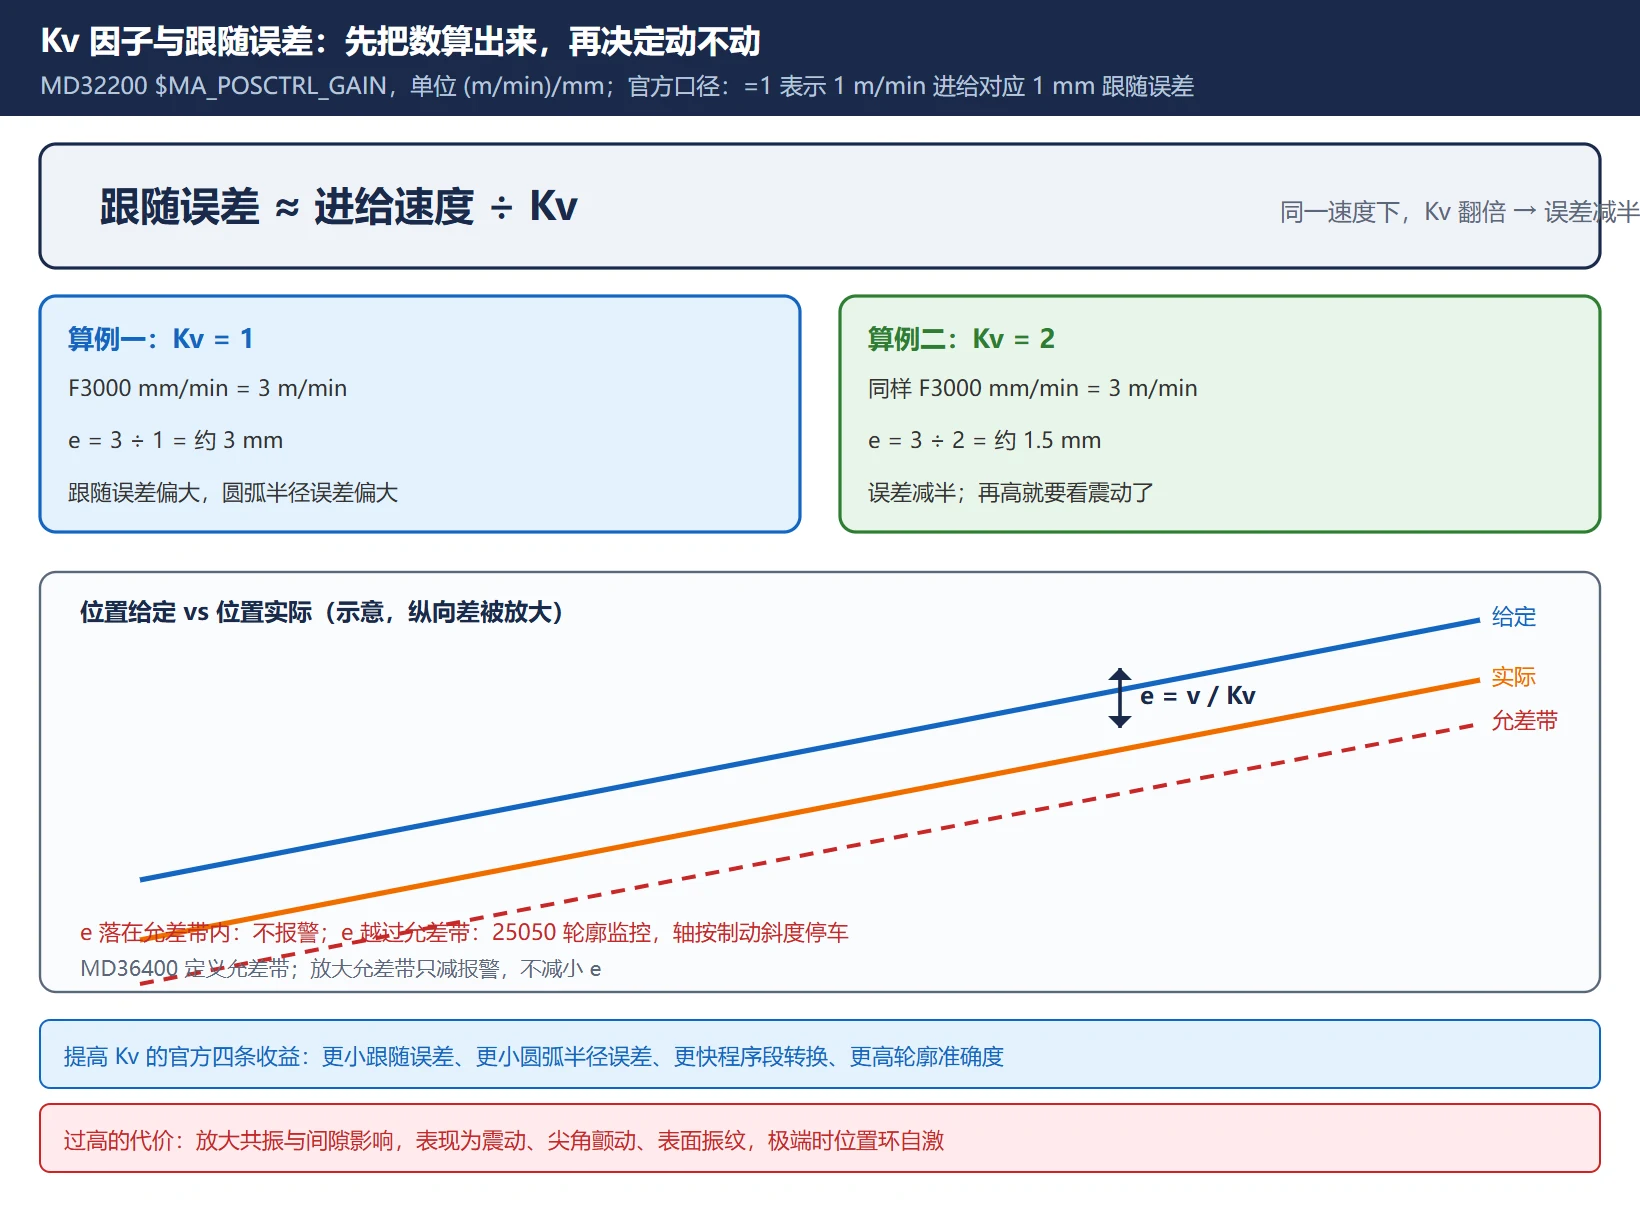Click the red '允差带' line label
The height and width of the screenshot is (1220, 1640).
1524,721
